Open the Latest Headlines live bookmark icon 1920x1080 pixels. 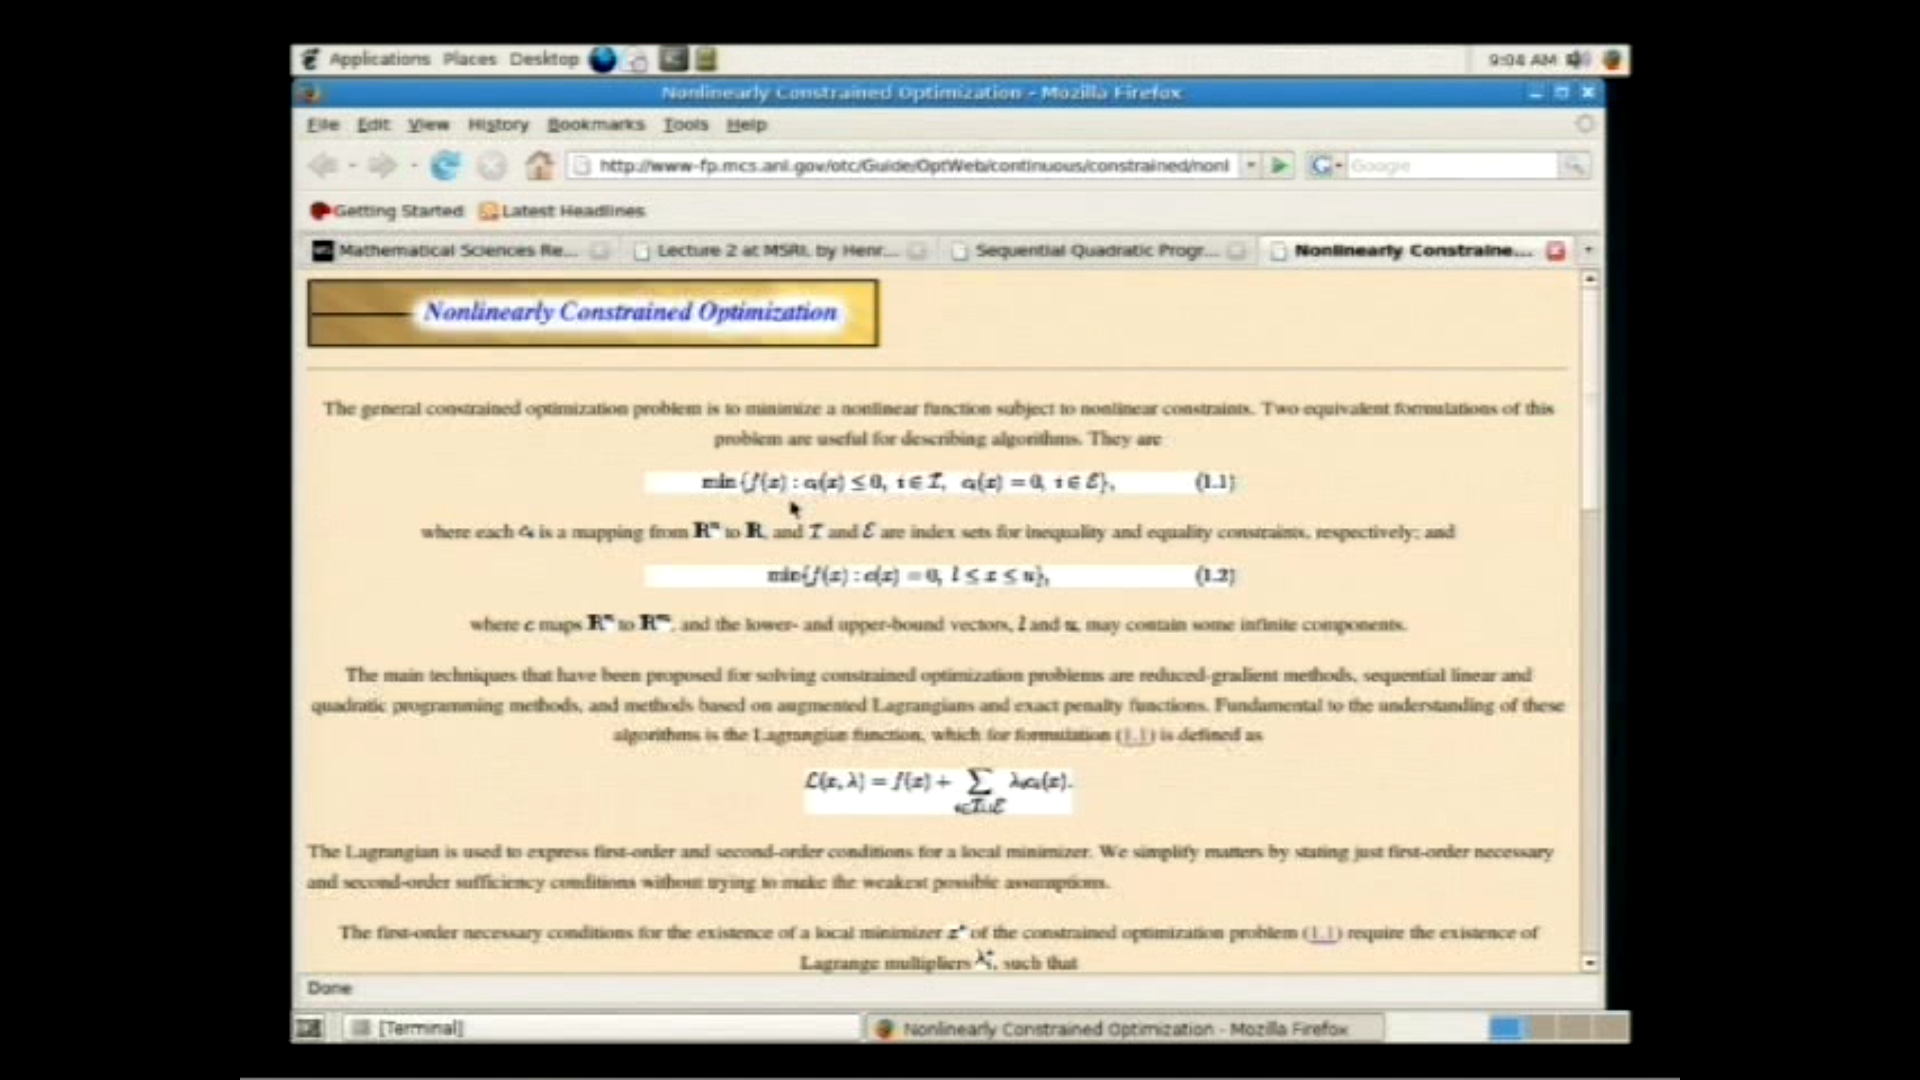(489, 211)
